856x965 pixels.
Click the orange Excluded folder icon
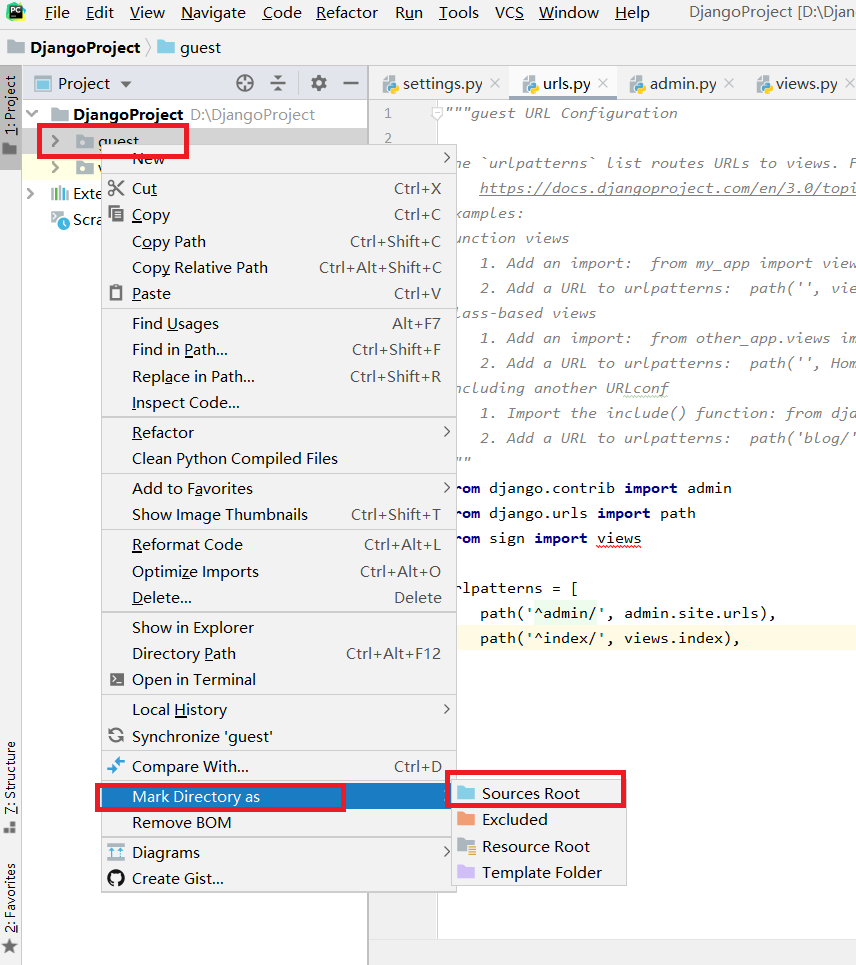point(466,819)
